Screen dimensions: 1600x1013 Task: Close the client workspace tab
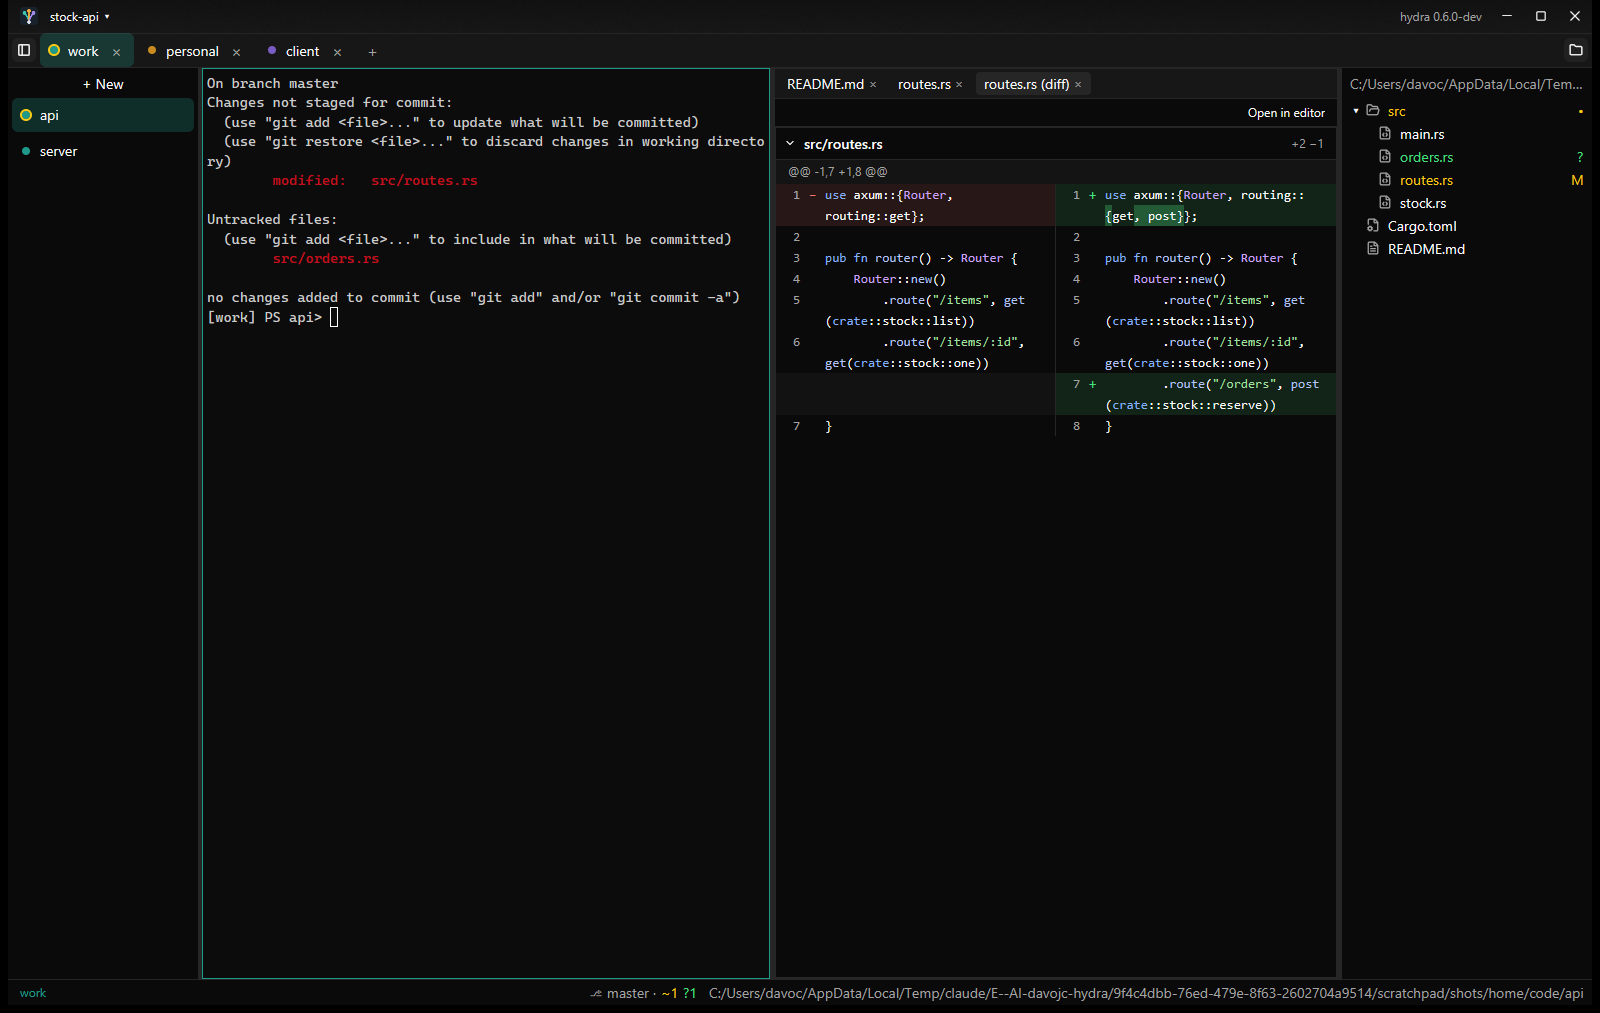(x=338, y=52)
